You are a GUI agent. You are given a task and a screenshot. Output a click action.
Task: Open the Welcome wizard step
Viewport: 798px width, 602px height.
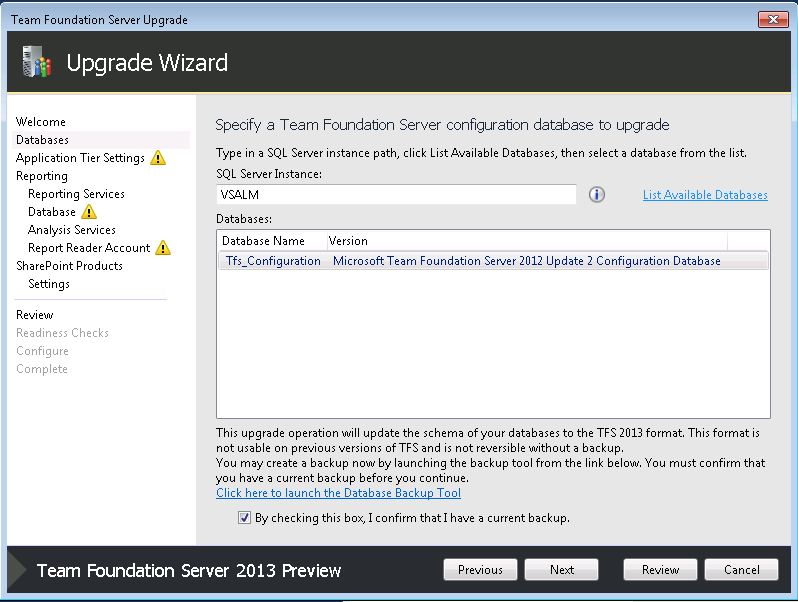point(41,122)
